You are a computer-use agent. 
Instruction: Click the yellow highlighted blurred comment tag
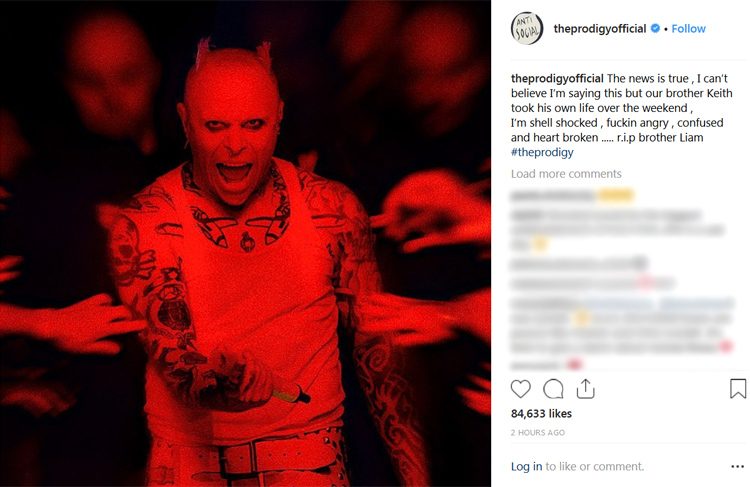(616, 196)
